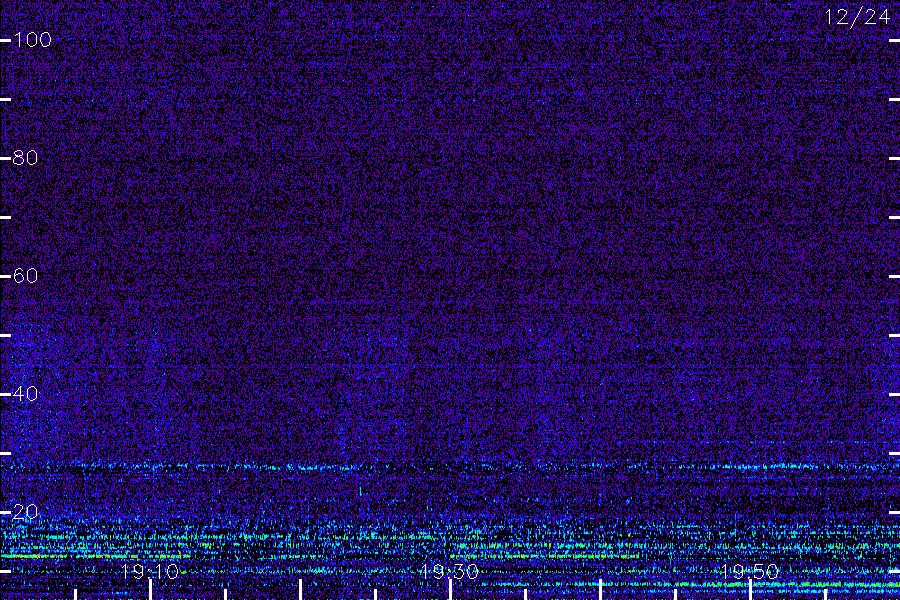Image resolution: width=900 pixels, height=600 pixels.
Task: Click the 40 frequency axis label
Action: pyautogui.click(x=25, y=394)
